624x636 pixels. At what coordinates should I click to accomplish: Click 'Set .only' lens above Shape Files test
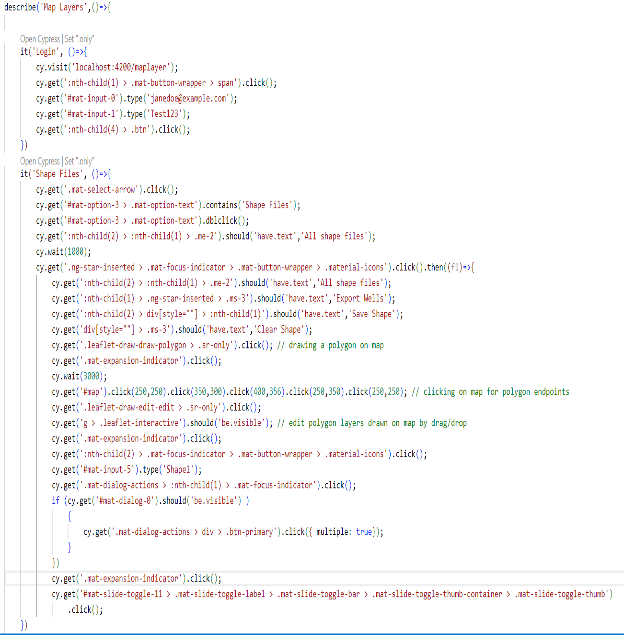[79, 161]
